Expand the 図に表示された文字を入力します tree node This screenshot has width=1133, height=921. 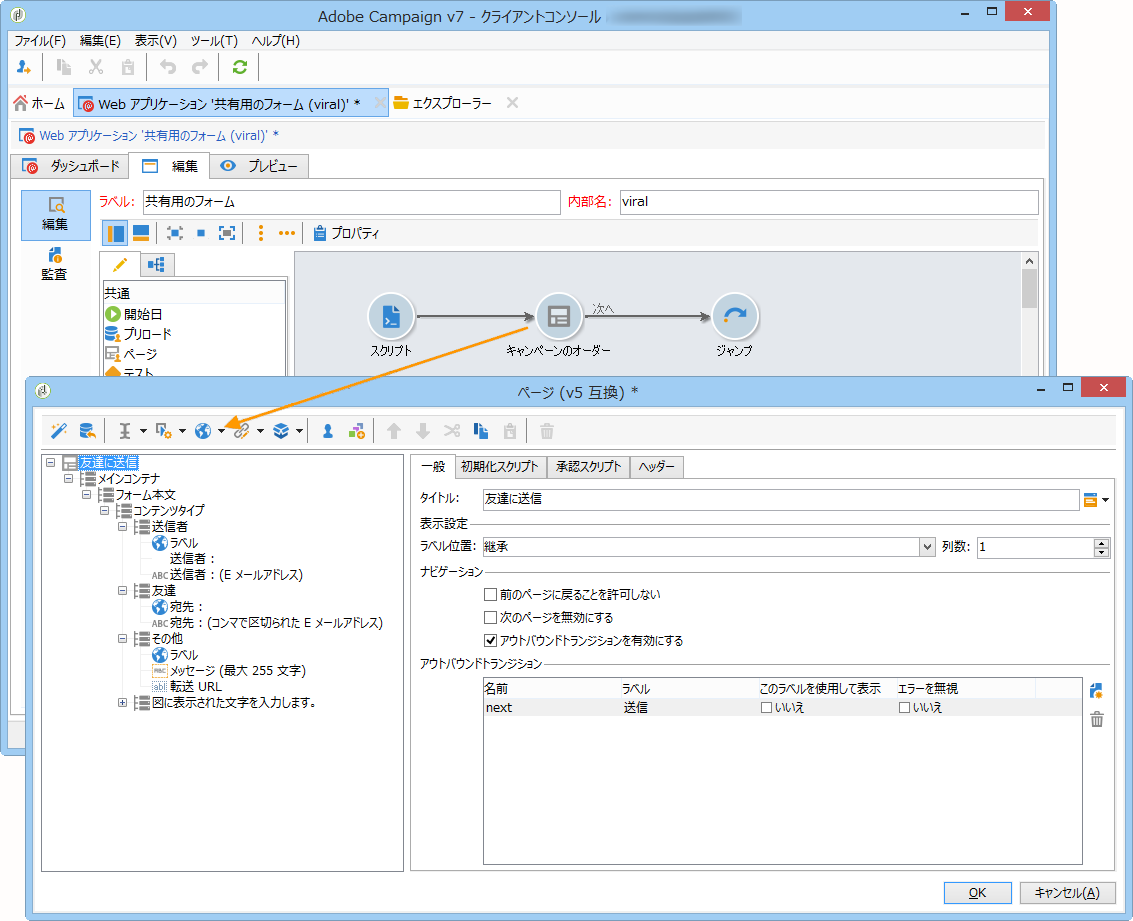[x=123, y=702]
